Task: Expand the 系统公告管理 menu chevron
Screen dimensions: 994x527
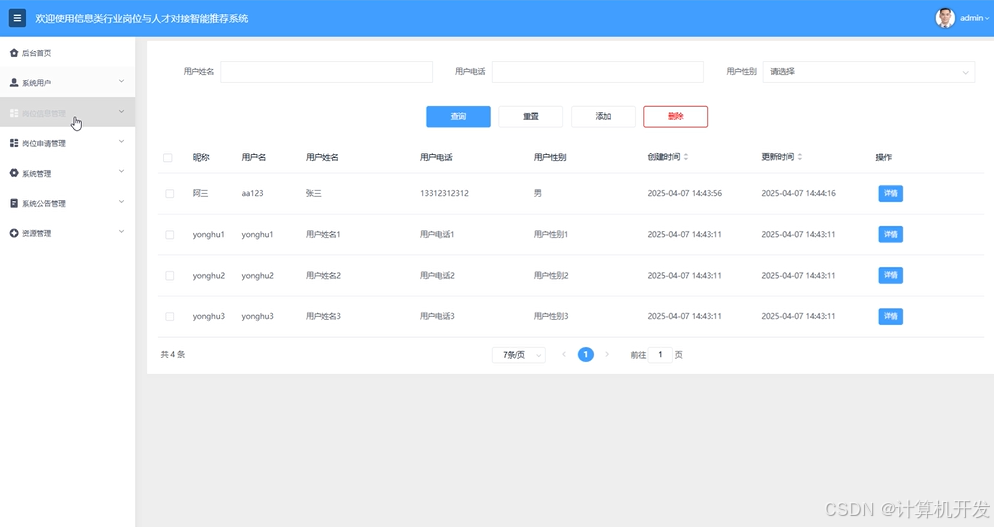Action: point(121,202)
